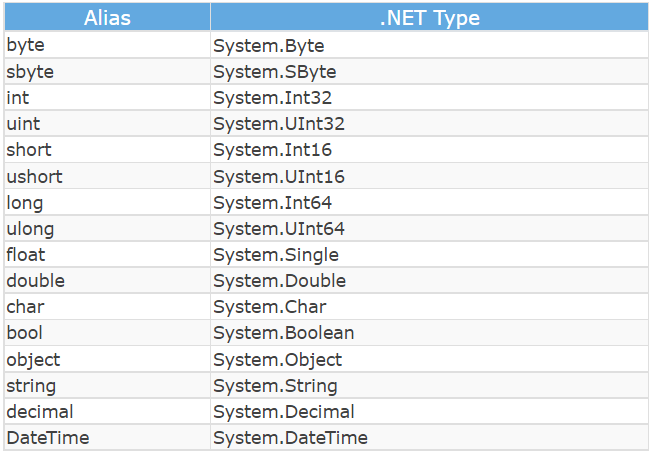Click the ulong alias cell
This screenshot has width=652, height=456.
click(x=107, y=228)
